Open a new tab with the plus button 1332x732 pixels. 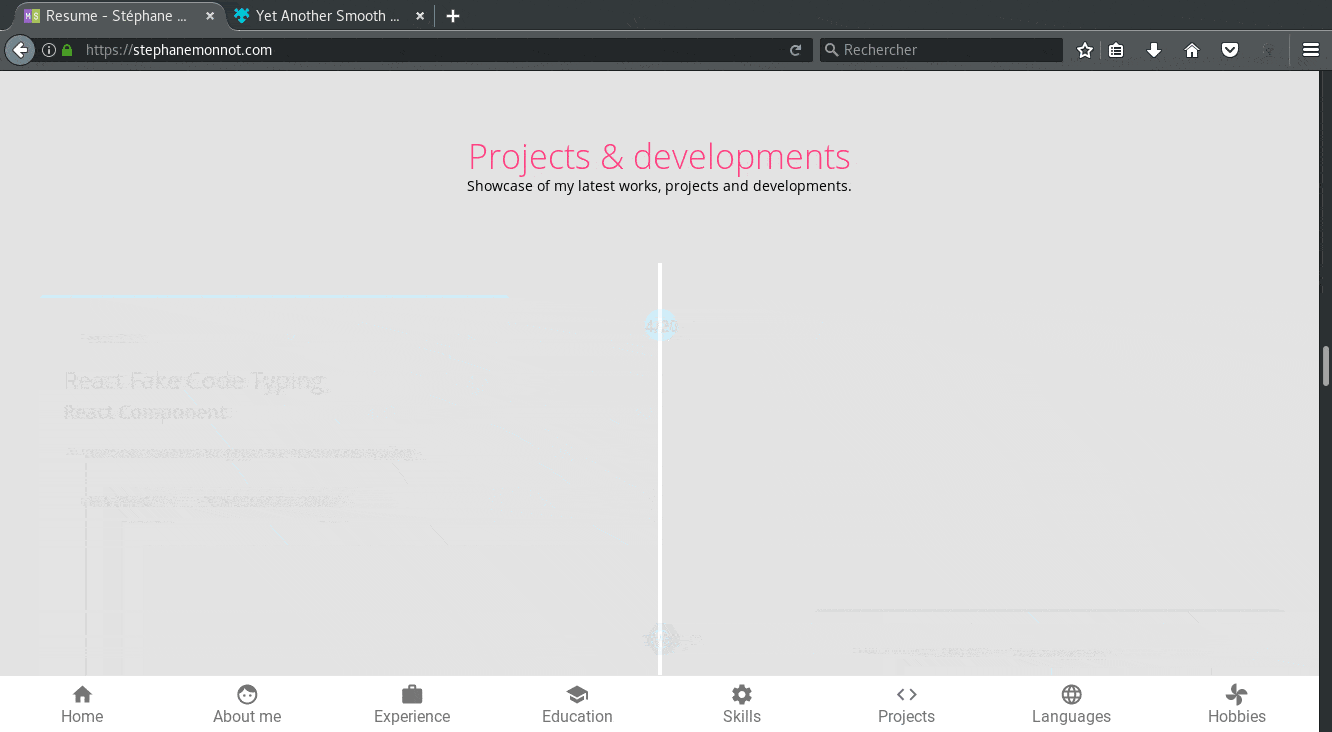(x=453, y=16)
